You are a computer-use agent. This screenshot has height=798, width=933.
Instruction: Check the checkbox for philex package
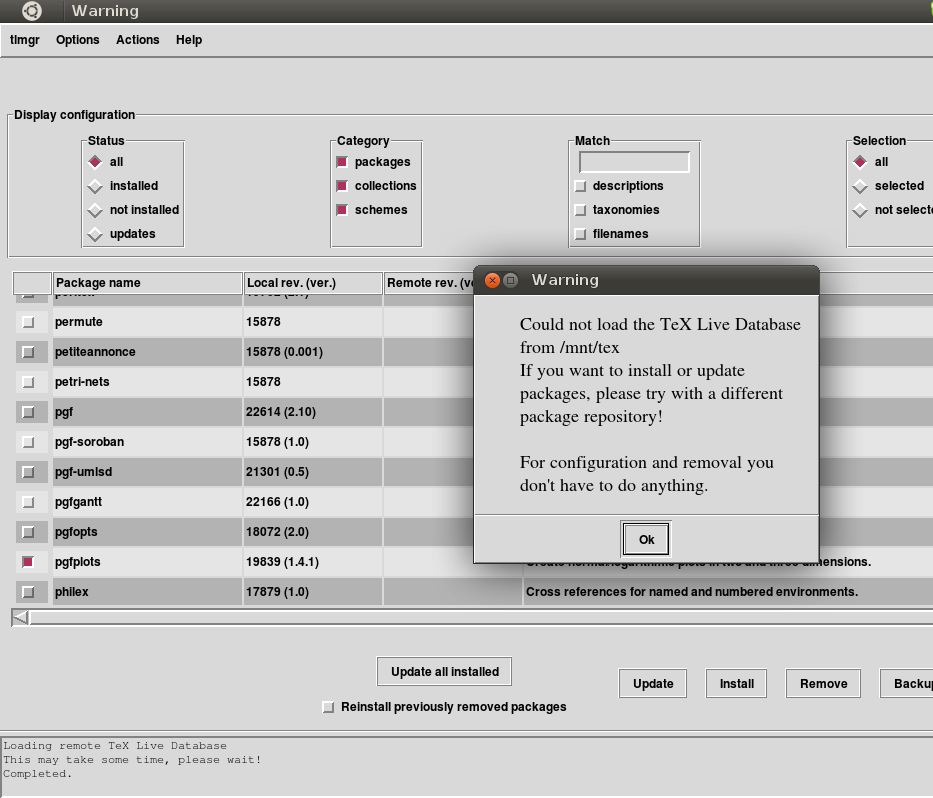pyautogui.click(x=28, y=592)
